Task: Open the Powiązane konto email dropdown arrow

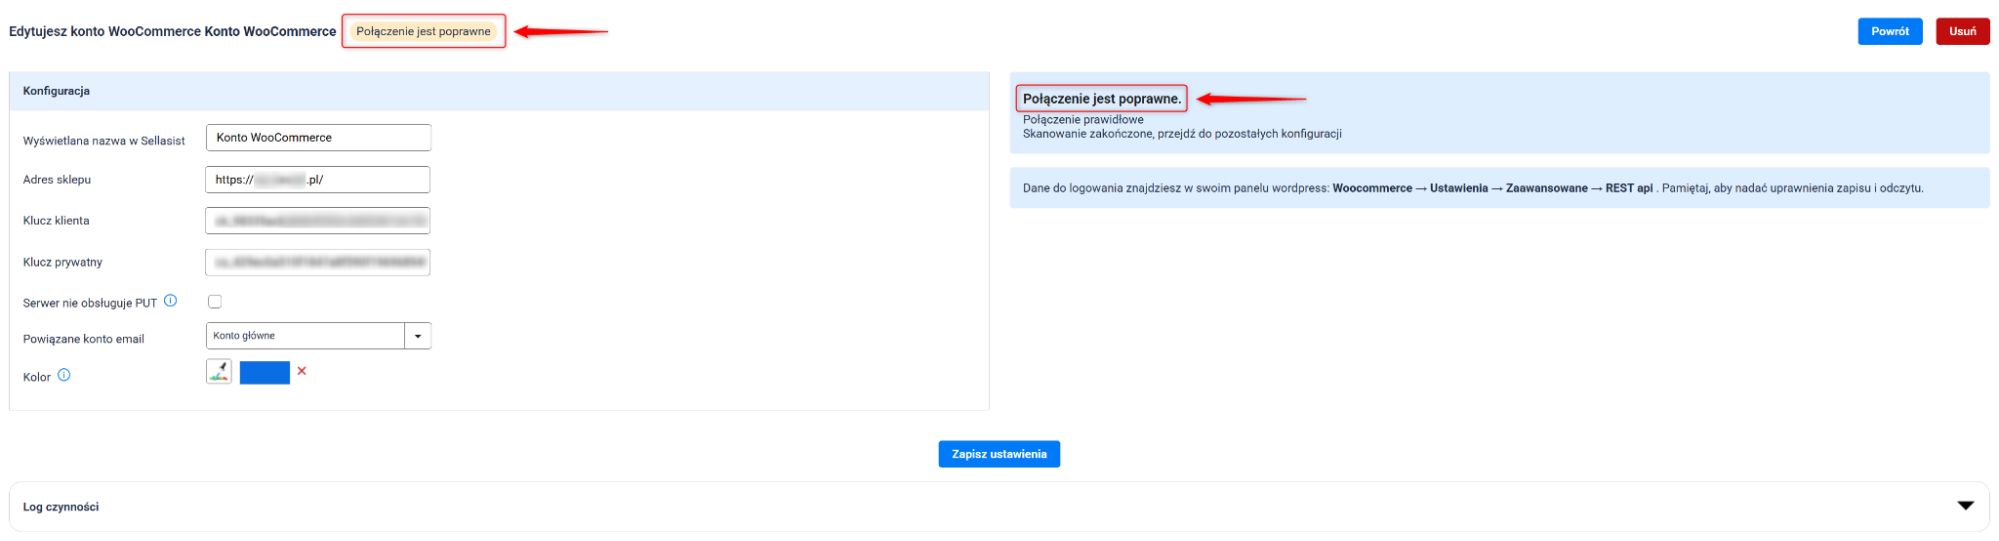Action: coord(418,336)
